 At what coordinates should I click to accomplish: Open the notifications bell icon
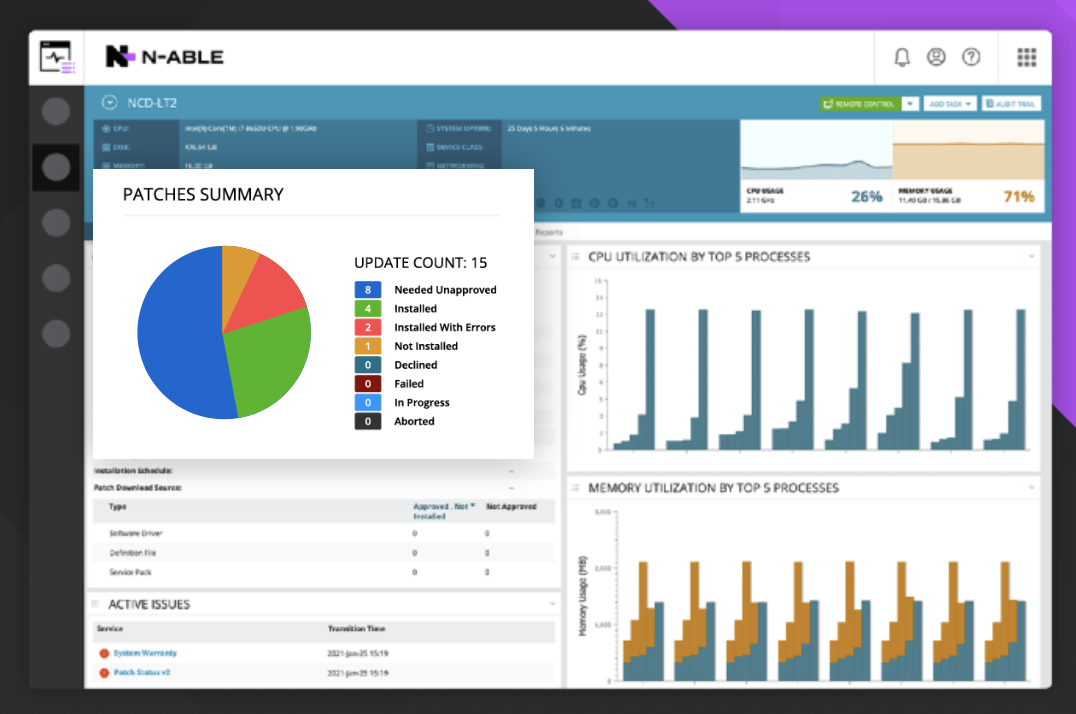(x=902, y=57)
